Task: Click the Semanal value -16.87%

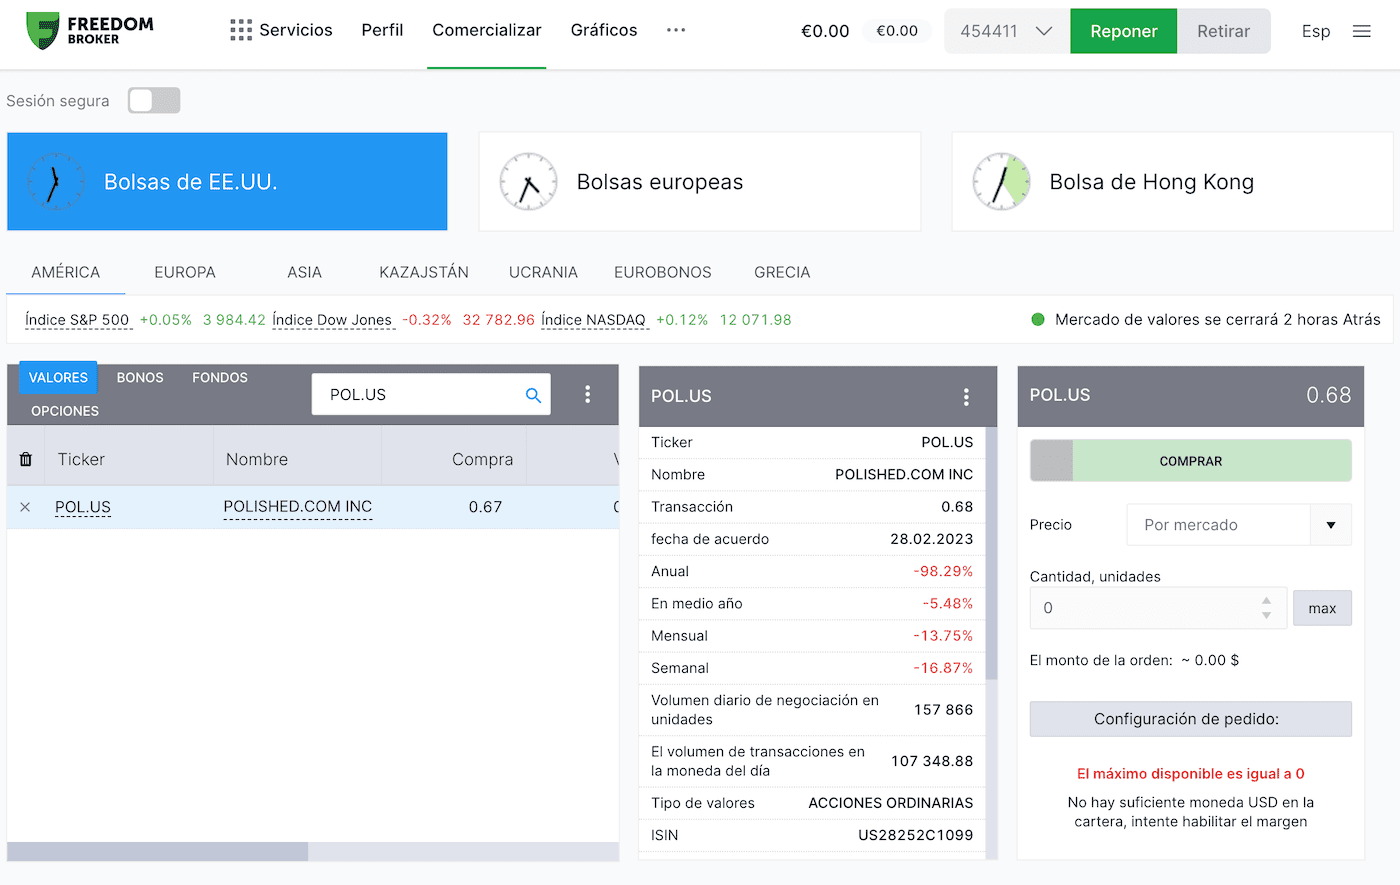Action: coord(943,668)
